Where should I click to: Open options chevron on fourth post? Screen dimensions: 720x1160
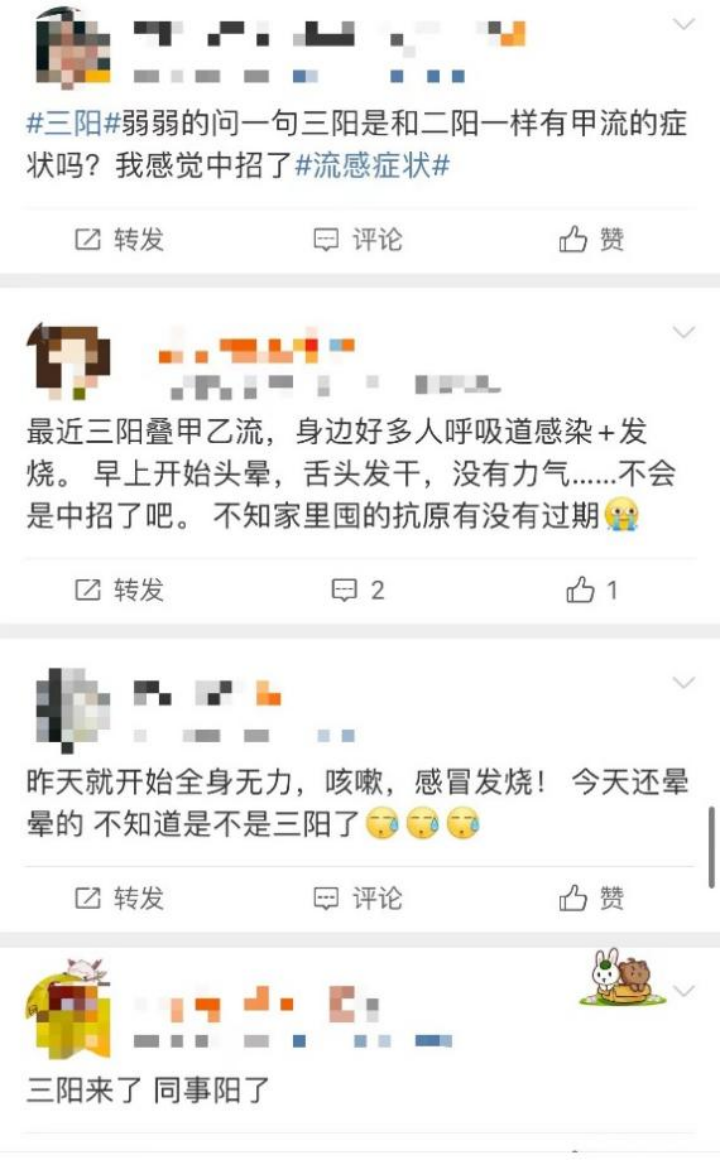click(x=684, y=991)
